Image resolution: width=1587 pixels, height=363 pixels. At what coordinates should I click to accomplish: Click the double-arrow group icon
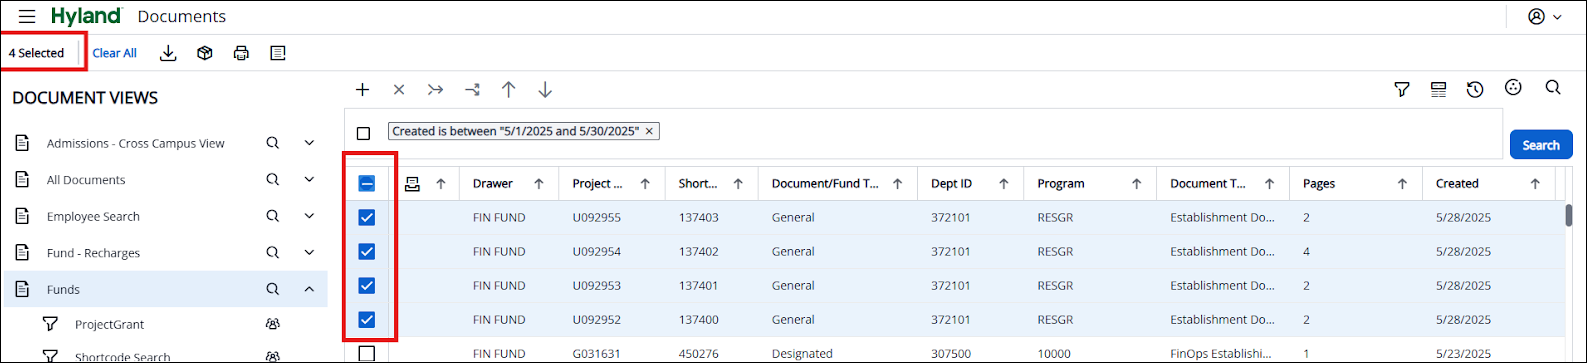coord(435,90)
